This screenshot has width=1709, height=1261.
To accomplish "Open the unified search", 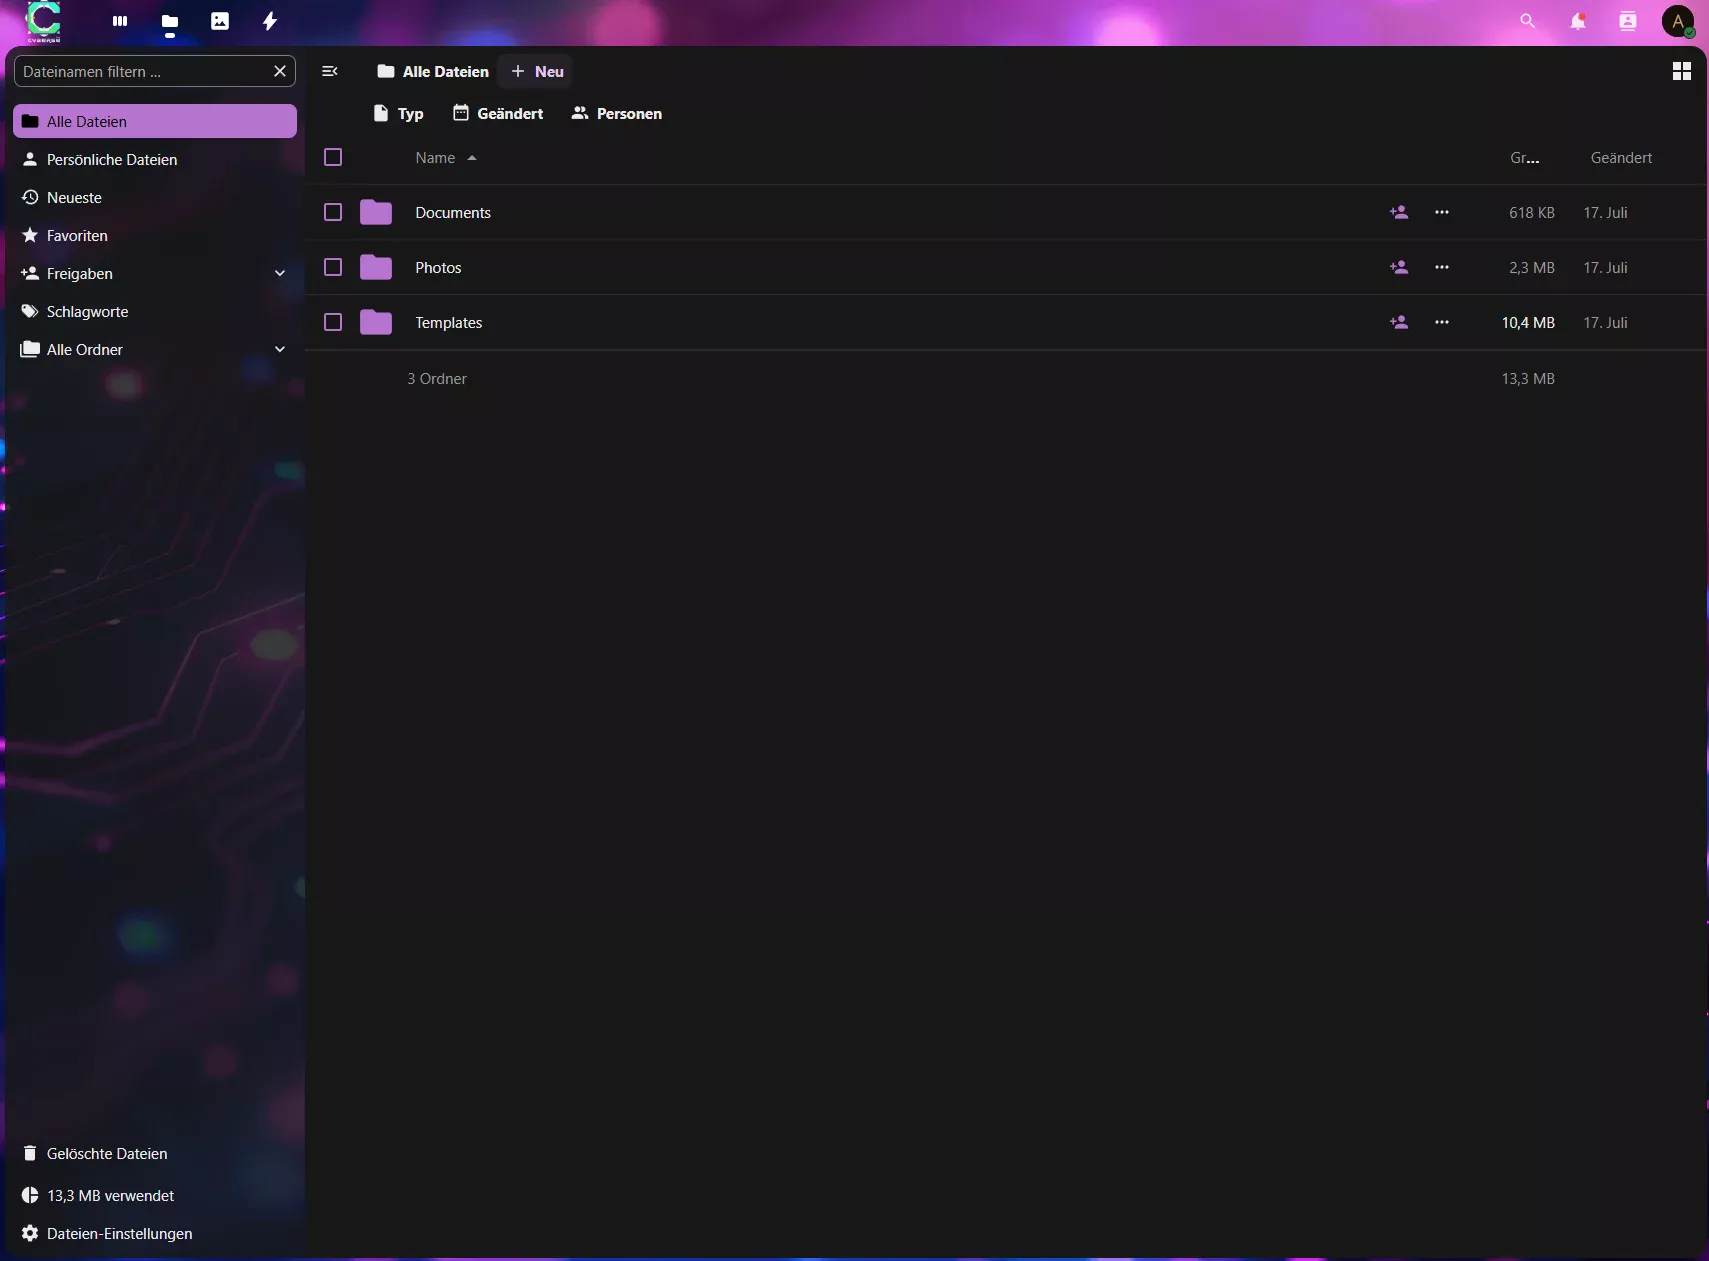I will (1527, 20).
